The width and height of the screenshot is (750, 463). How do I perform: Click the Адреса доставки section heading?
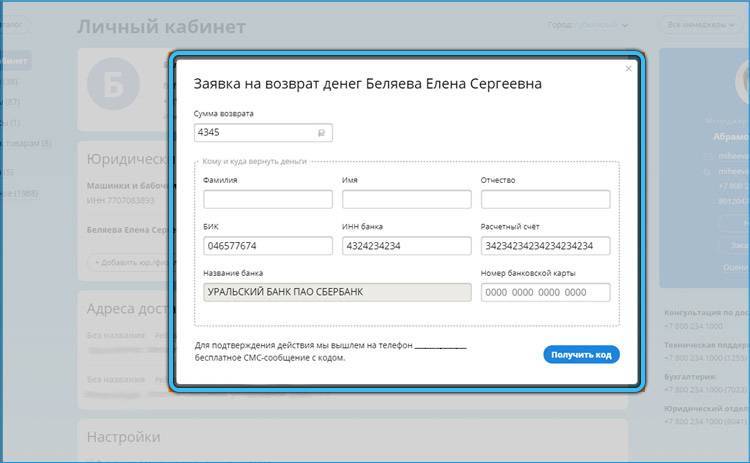[x=128, y=309]
